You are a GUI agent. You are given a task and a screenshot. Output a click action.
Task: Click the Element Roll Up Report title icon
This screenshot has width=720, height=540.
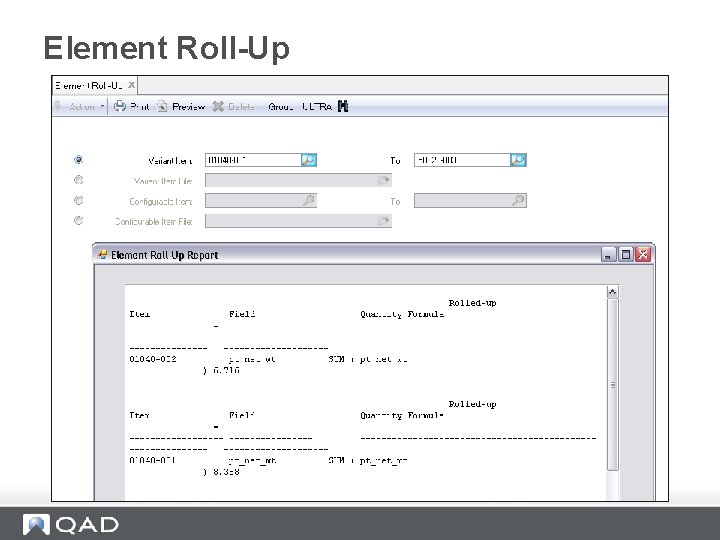click(102, 254)
